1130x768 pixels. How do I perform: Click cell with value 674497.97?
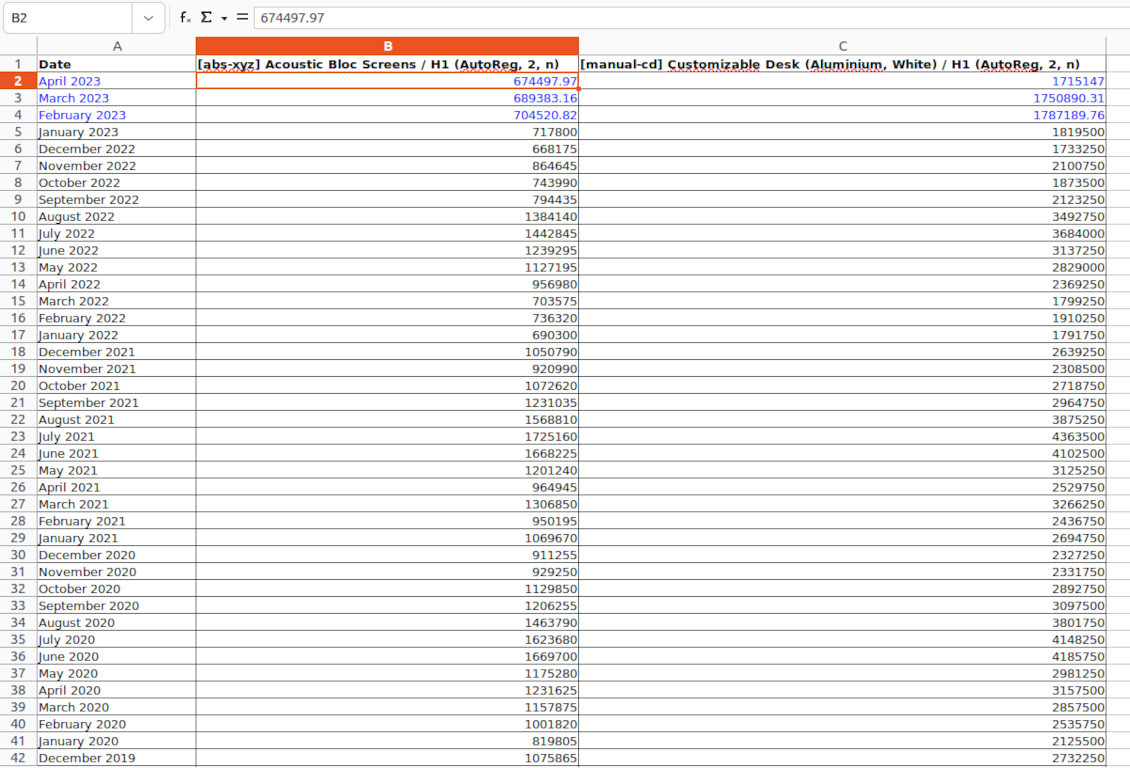tap(388, 81)
